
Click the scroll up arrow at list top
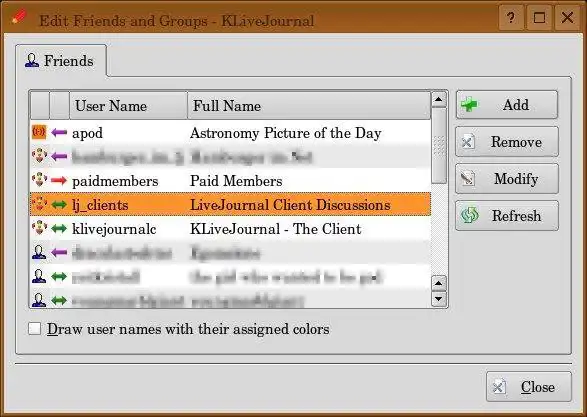coord(438,100)
